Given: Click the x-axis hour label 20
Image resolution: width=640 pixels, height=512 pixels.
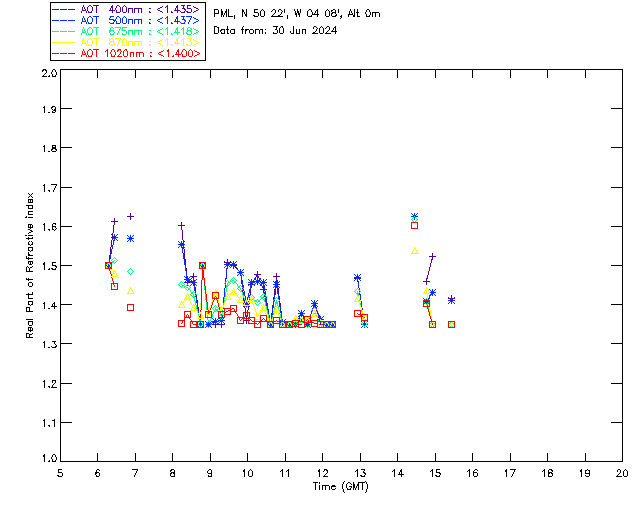Looking at the screenshot, I should 622,473.
